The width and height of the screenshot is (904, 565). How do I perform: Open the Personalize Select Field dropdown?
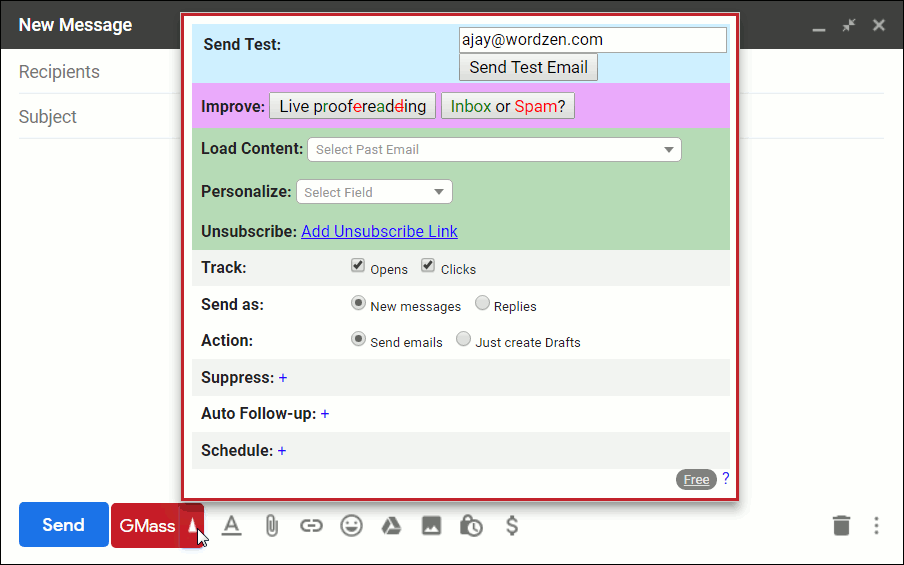[374, 192]
